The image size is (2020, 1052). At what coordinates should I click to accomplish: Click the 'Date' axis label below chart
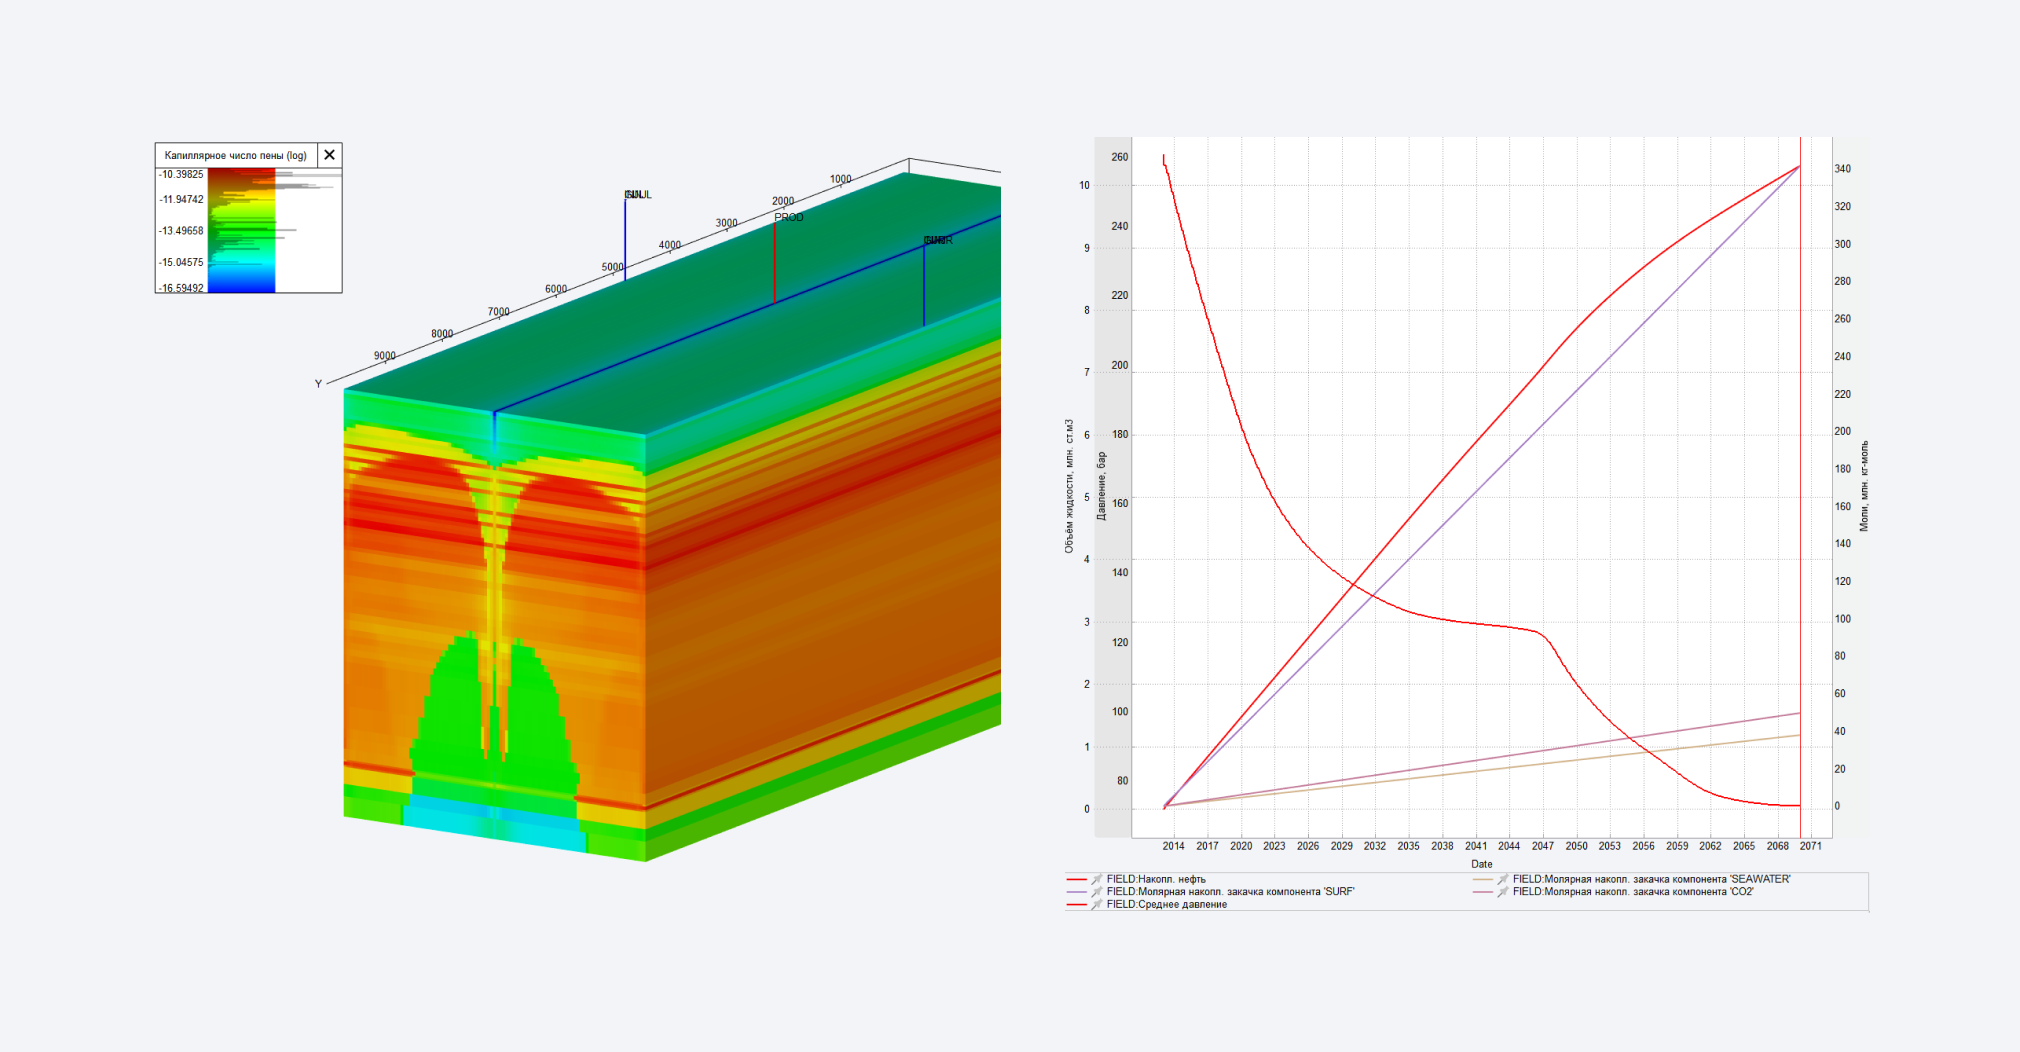click(1482, 864)
